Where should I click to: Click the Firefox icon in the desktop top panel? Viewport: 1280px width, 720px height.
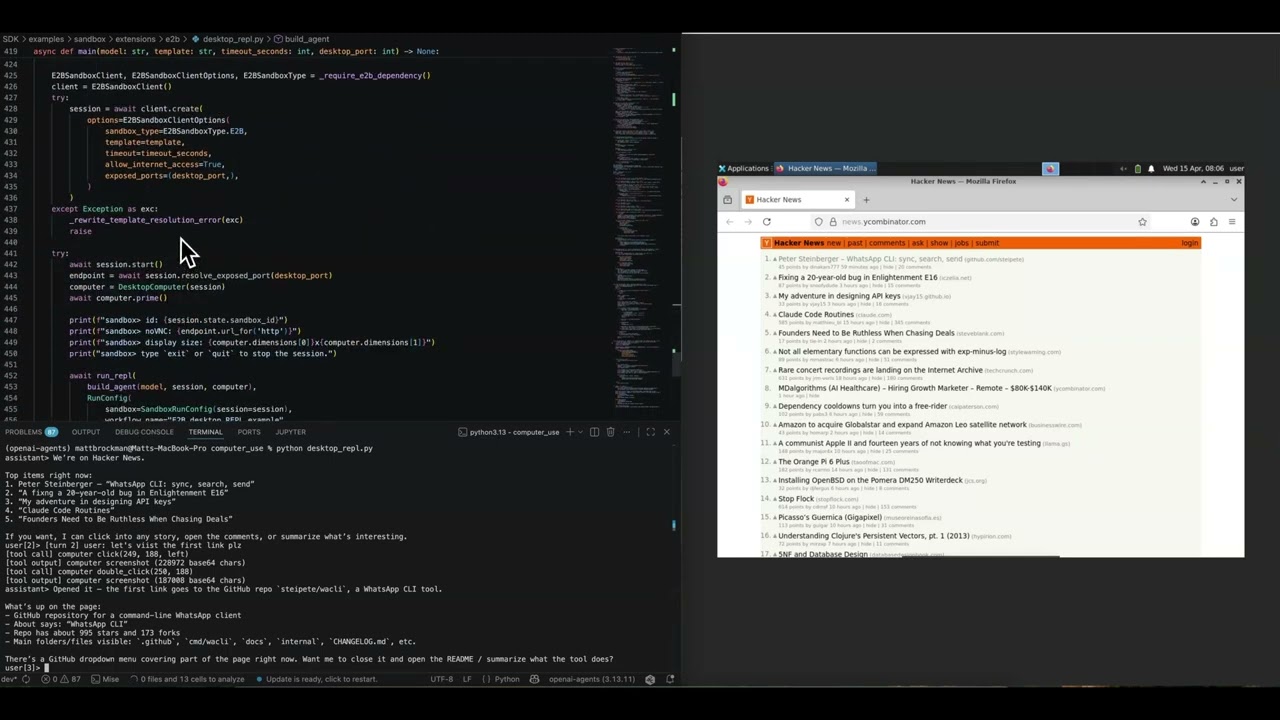pos(1050,168)
